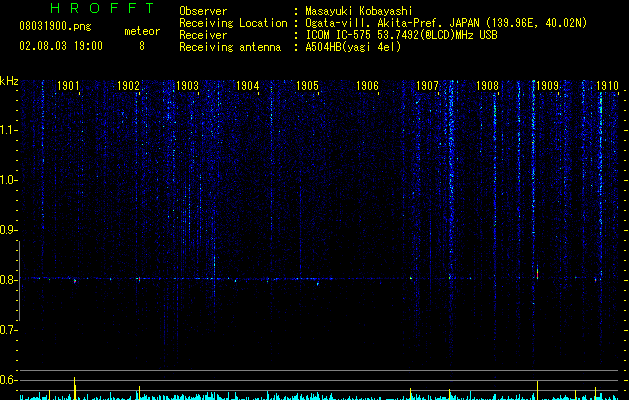
Task: Click the 1903 time marker
Action: pos(188,86)
